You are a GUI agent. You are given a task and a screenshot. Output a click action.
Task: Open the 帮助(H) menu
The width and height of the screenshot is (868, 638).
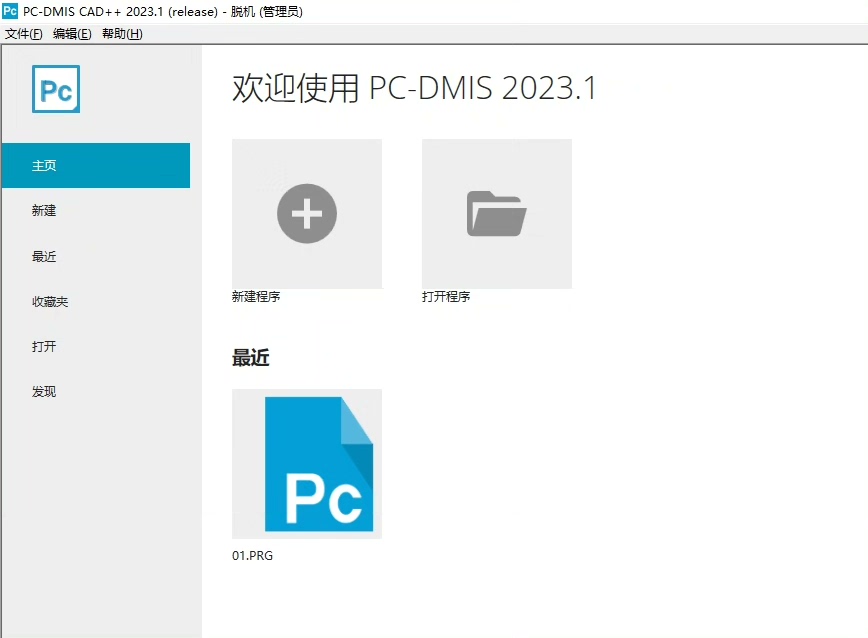point(122,34)
